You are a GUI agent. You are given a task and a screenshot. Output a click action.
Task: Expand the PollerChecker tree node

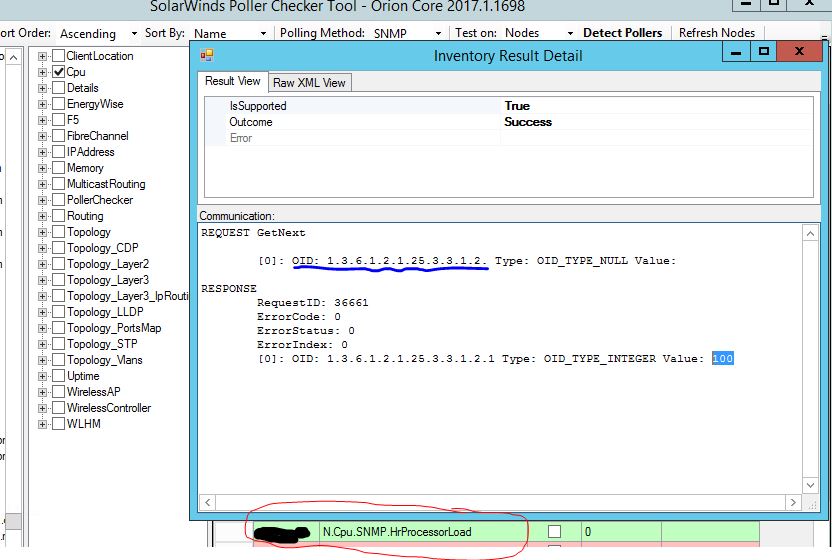[42, 200]
